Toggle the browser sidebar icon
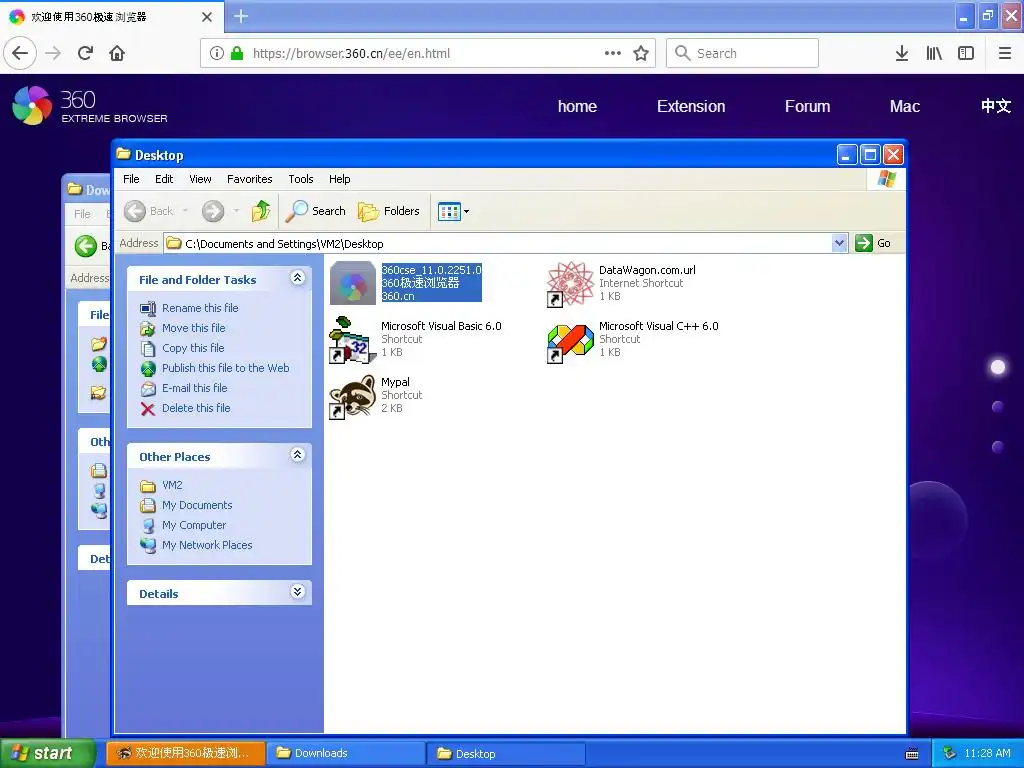The width and height of the screenshot is (1024, 768). tap(966, 53)
